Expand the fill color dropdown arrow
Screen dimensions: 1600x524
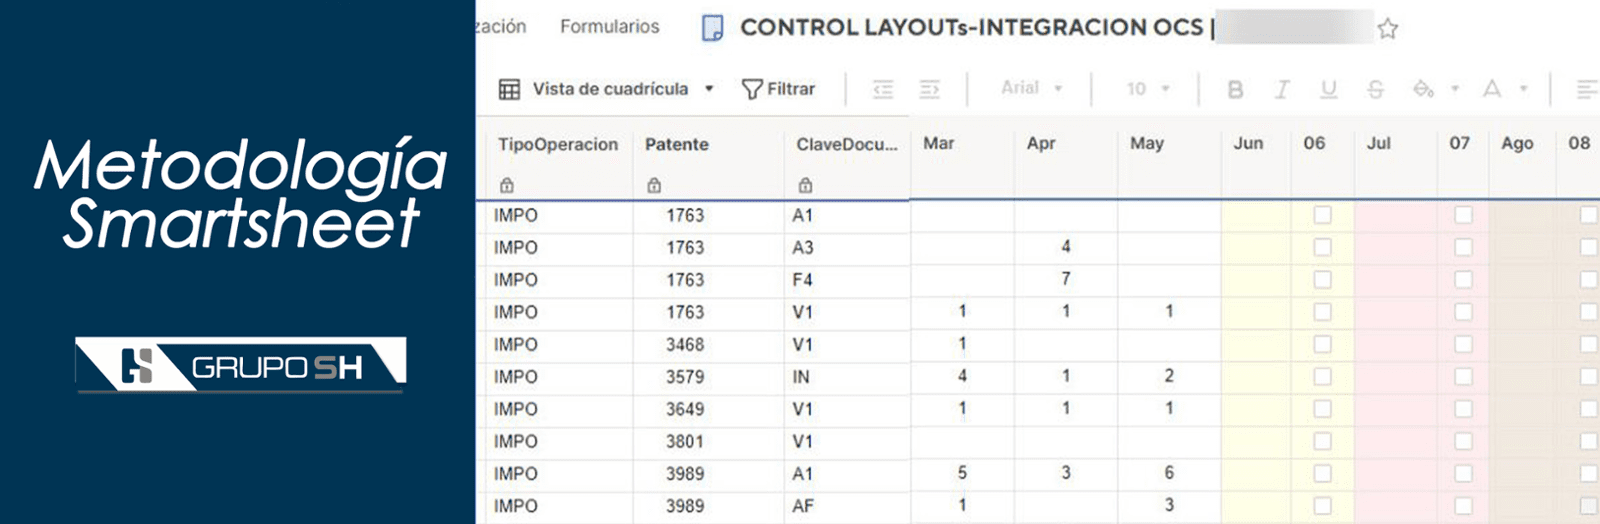[x=1455, y=89]
